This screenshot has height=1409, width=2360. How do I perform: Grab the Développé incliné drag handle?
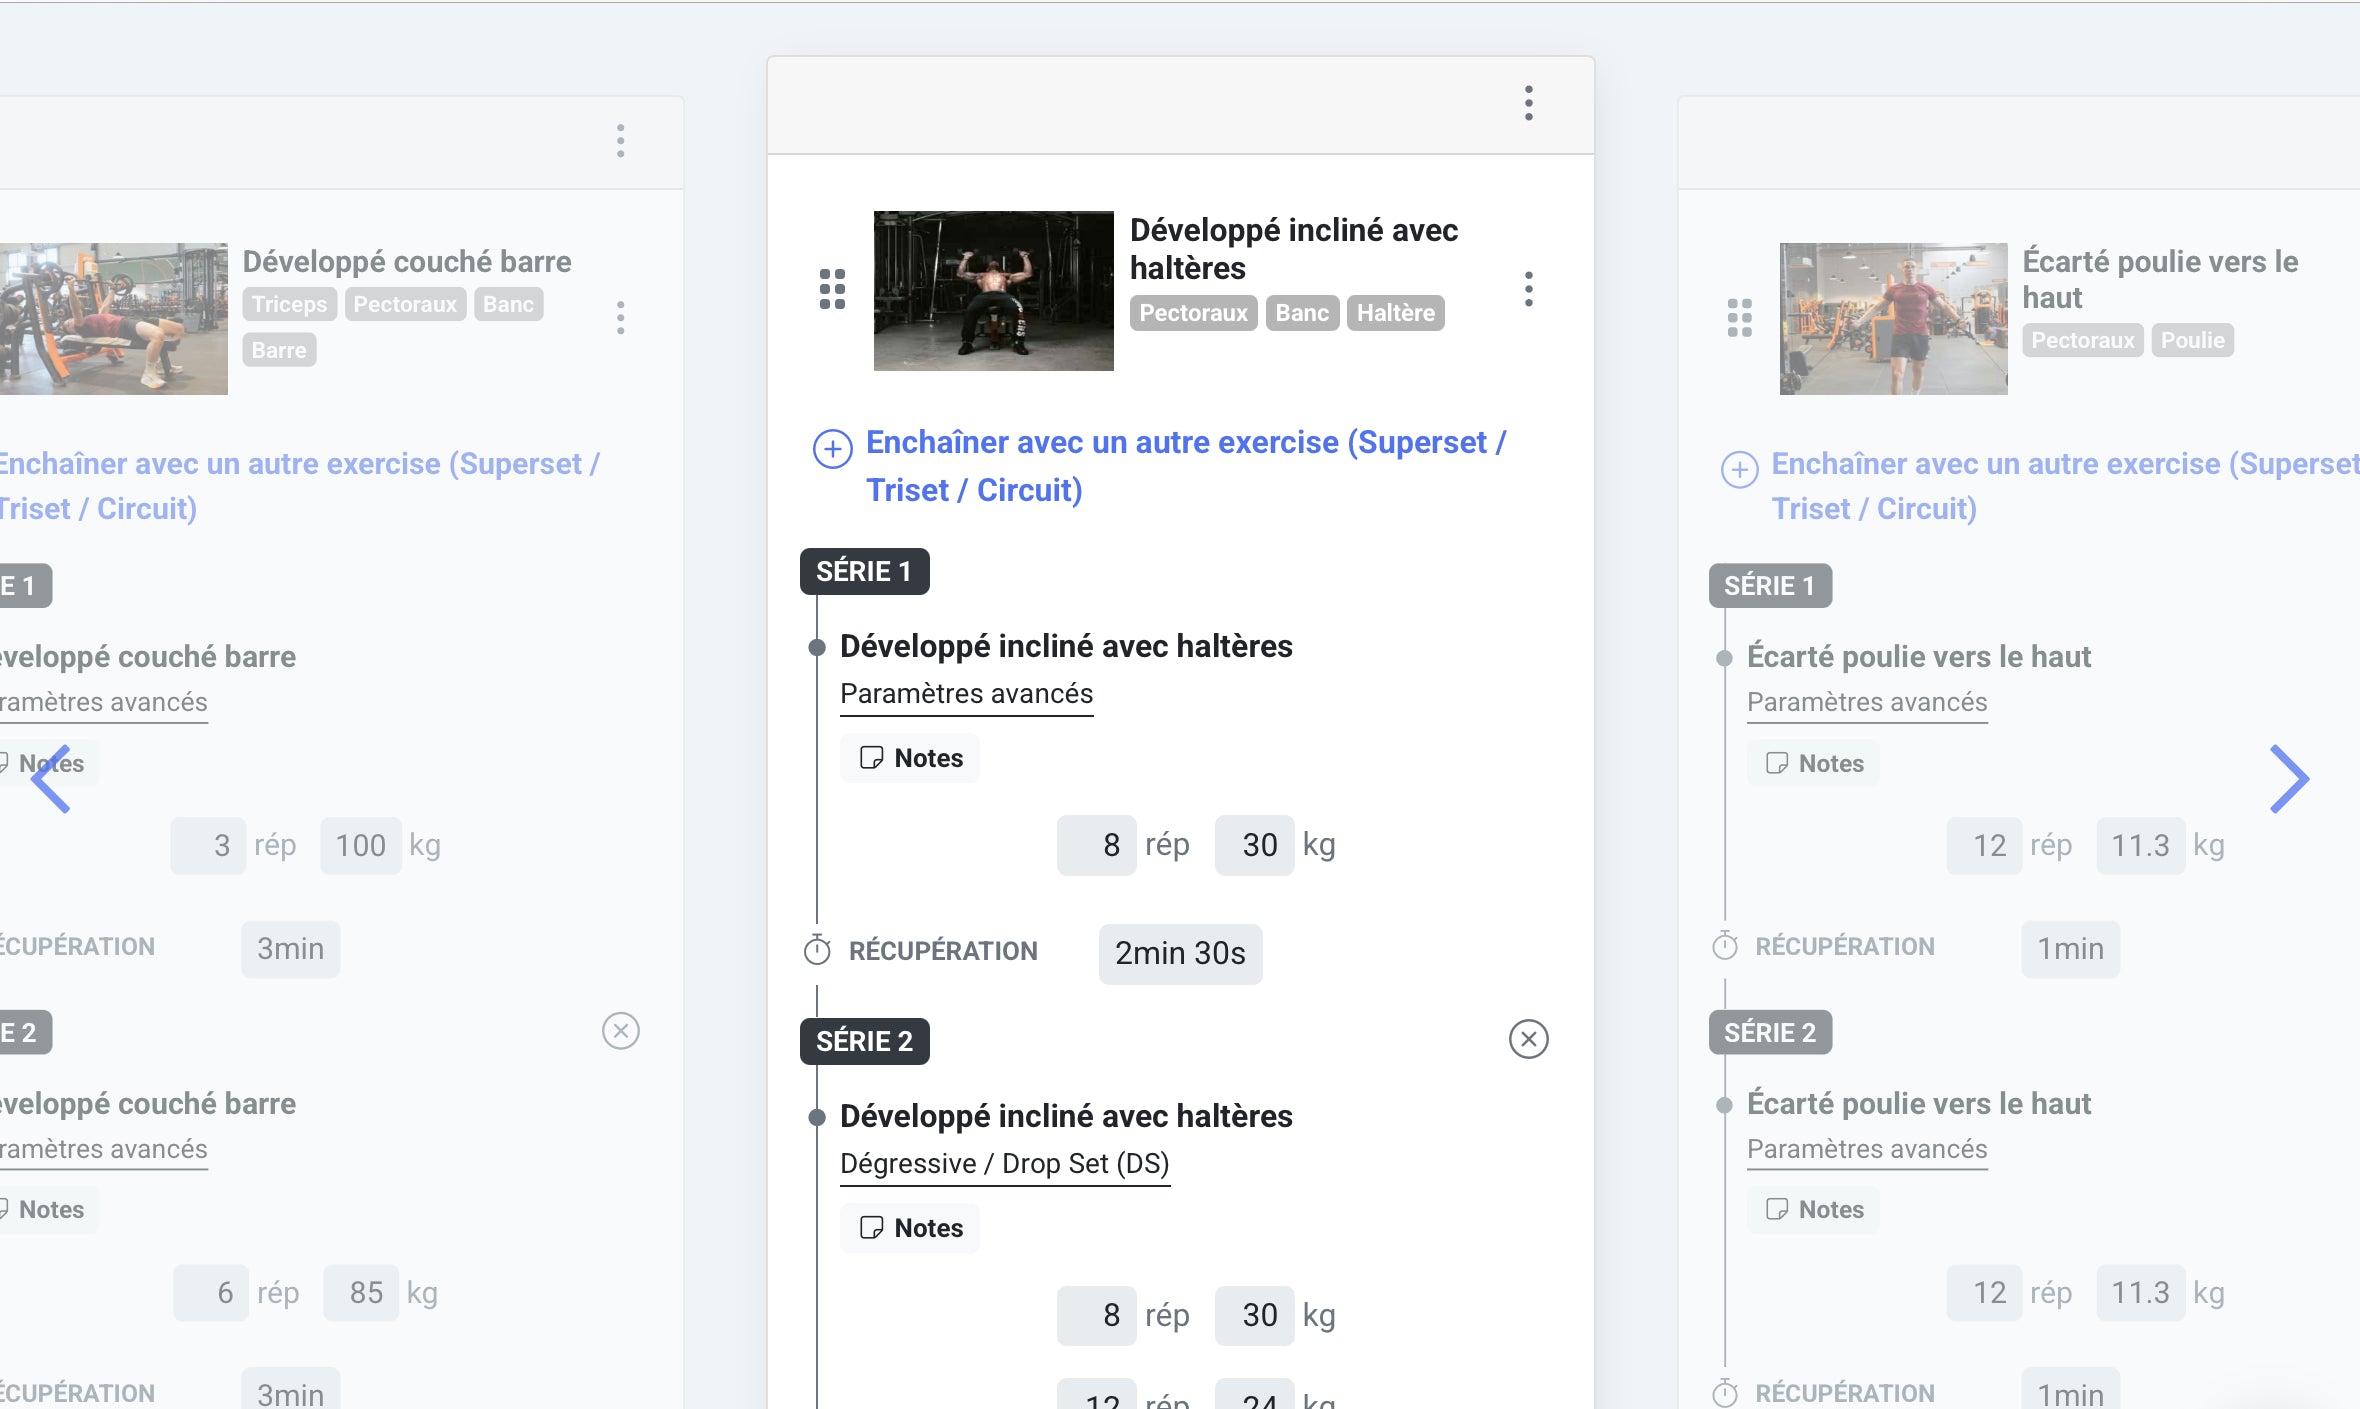click(x=832, y=289)
